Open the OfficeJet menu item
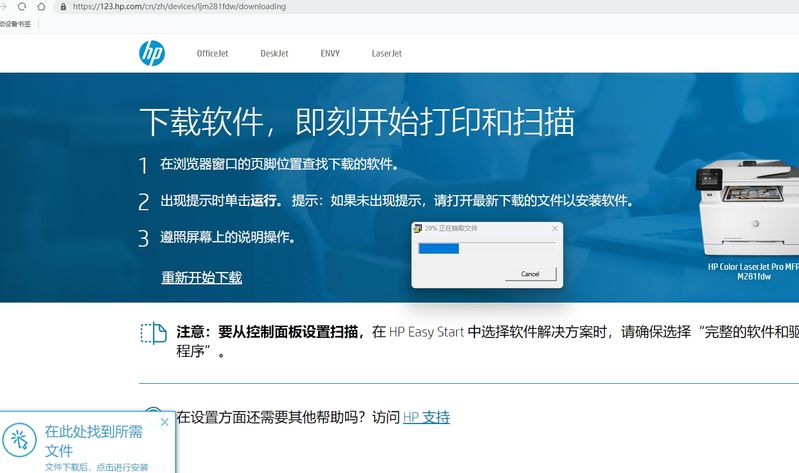 pos(212,54)
